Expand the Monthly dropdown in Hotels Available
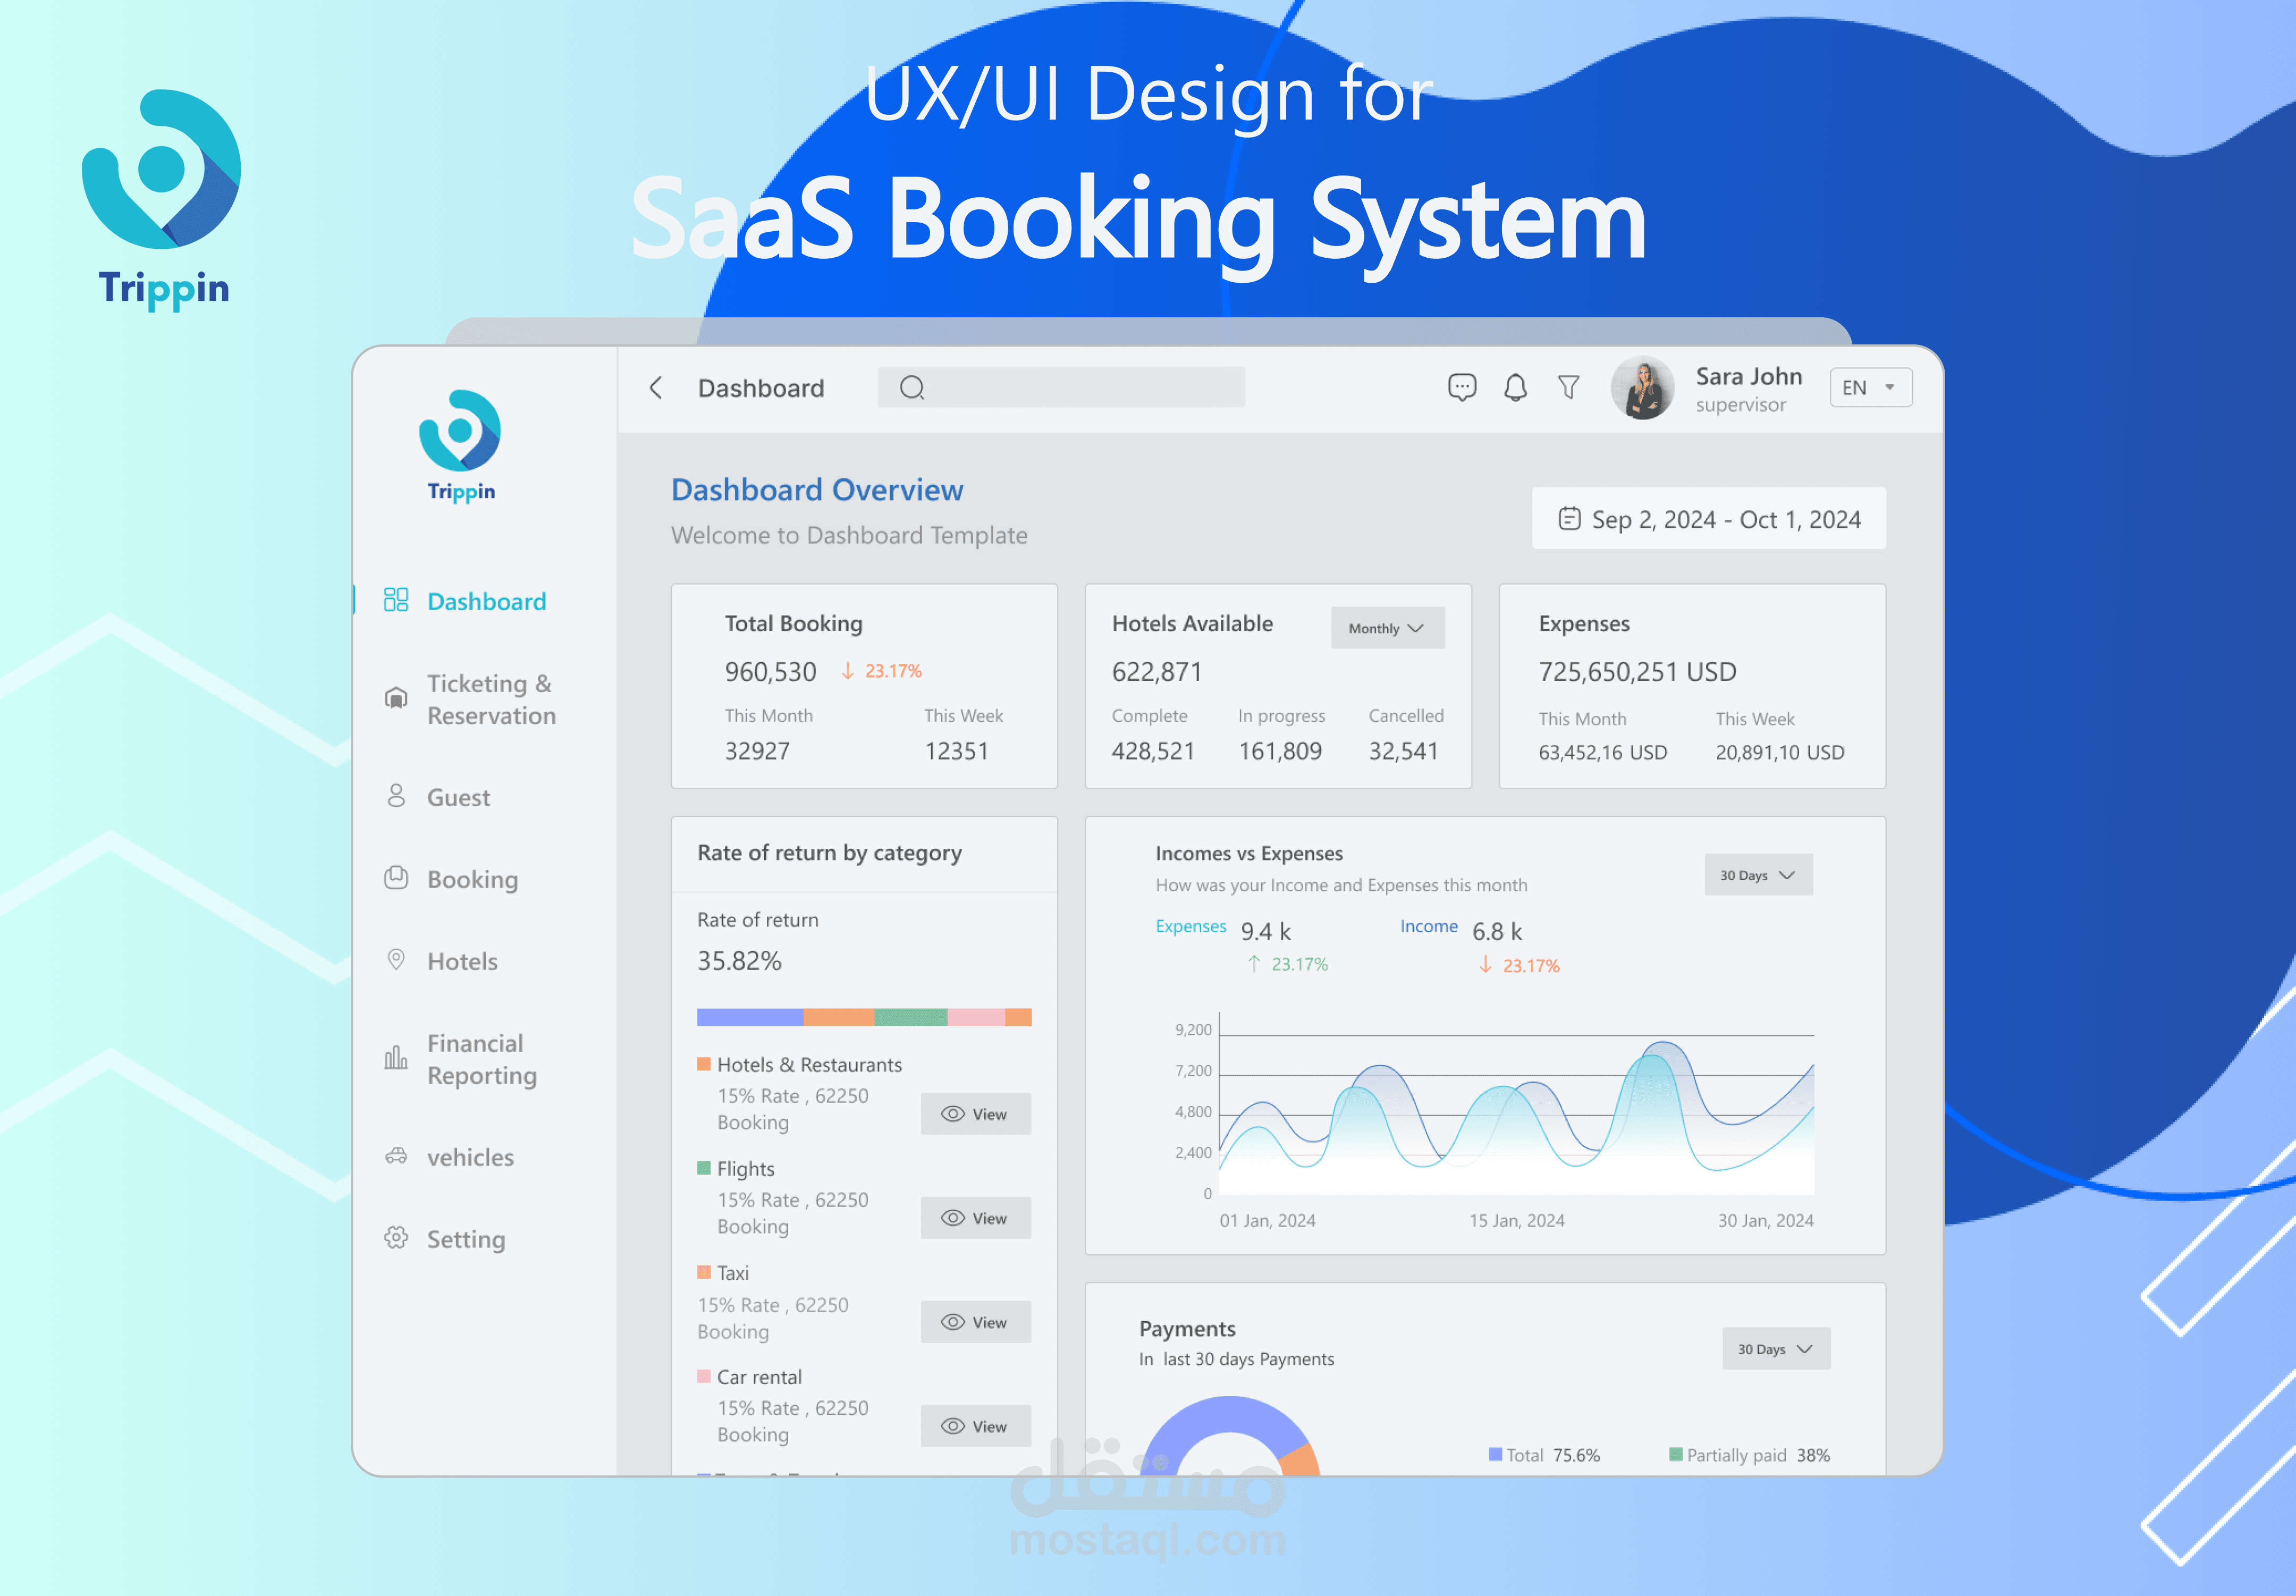Image resolution: width=2296 pixels, height=1596 pixels. (x=1387, y=628)
